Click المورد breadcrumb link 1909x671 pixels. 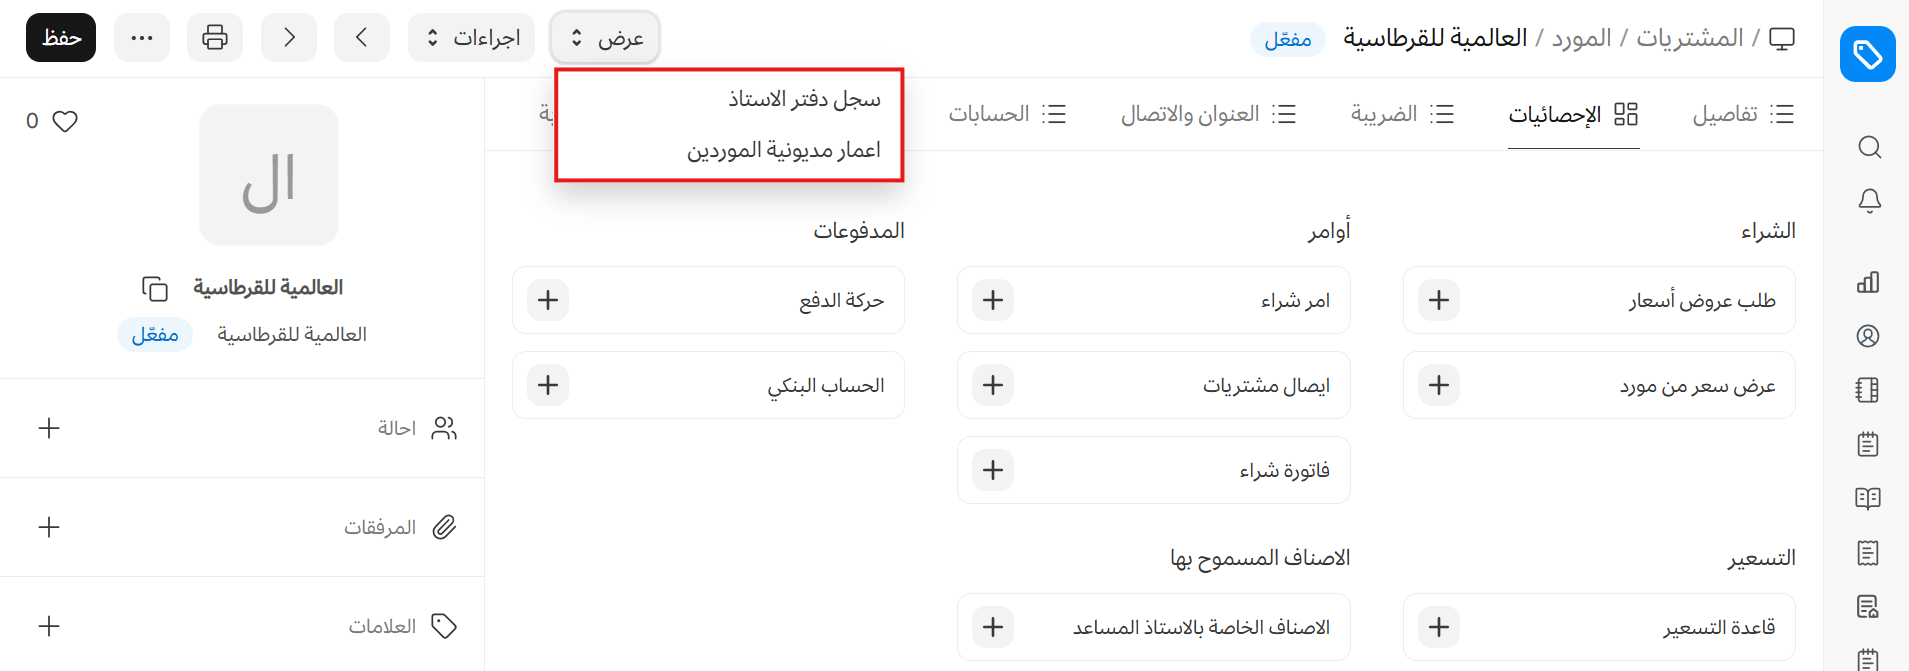(1581, 38)
